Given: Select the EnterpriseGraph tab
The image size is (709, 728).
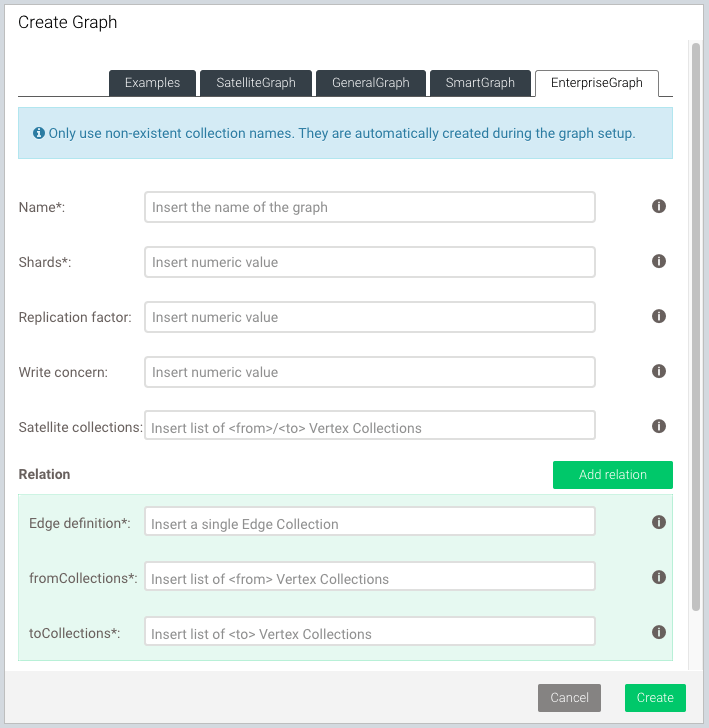Looking at the screenshot, I should pyautogui.click(x=597, y=83).
